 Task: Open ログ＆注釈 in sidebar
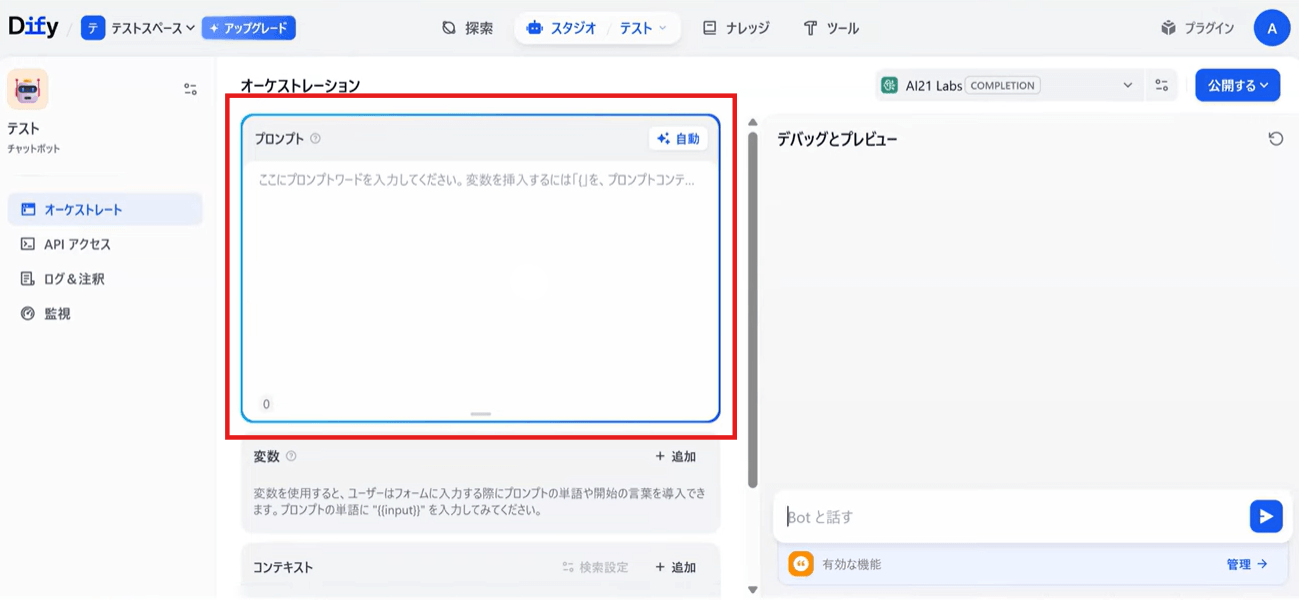[105, 279]
